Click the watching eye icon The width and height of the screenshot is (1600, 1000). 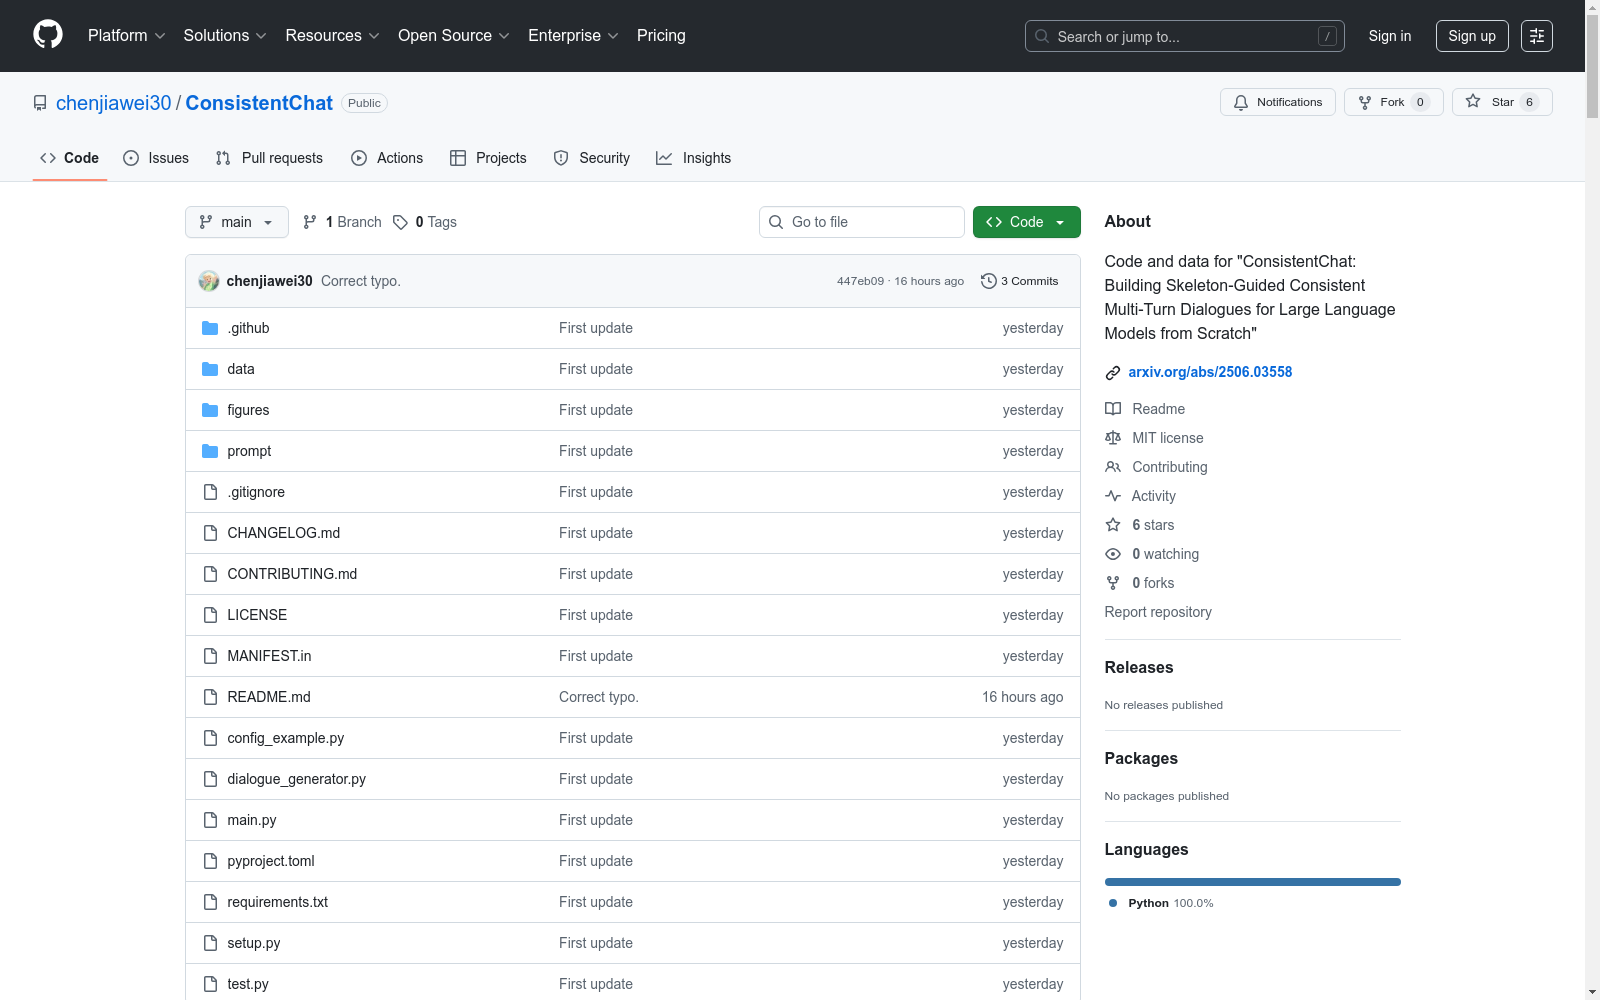[1113, 554]
